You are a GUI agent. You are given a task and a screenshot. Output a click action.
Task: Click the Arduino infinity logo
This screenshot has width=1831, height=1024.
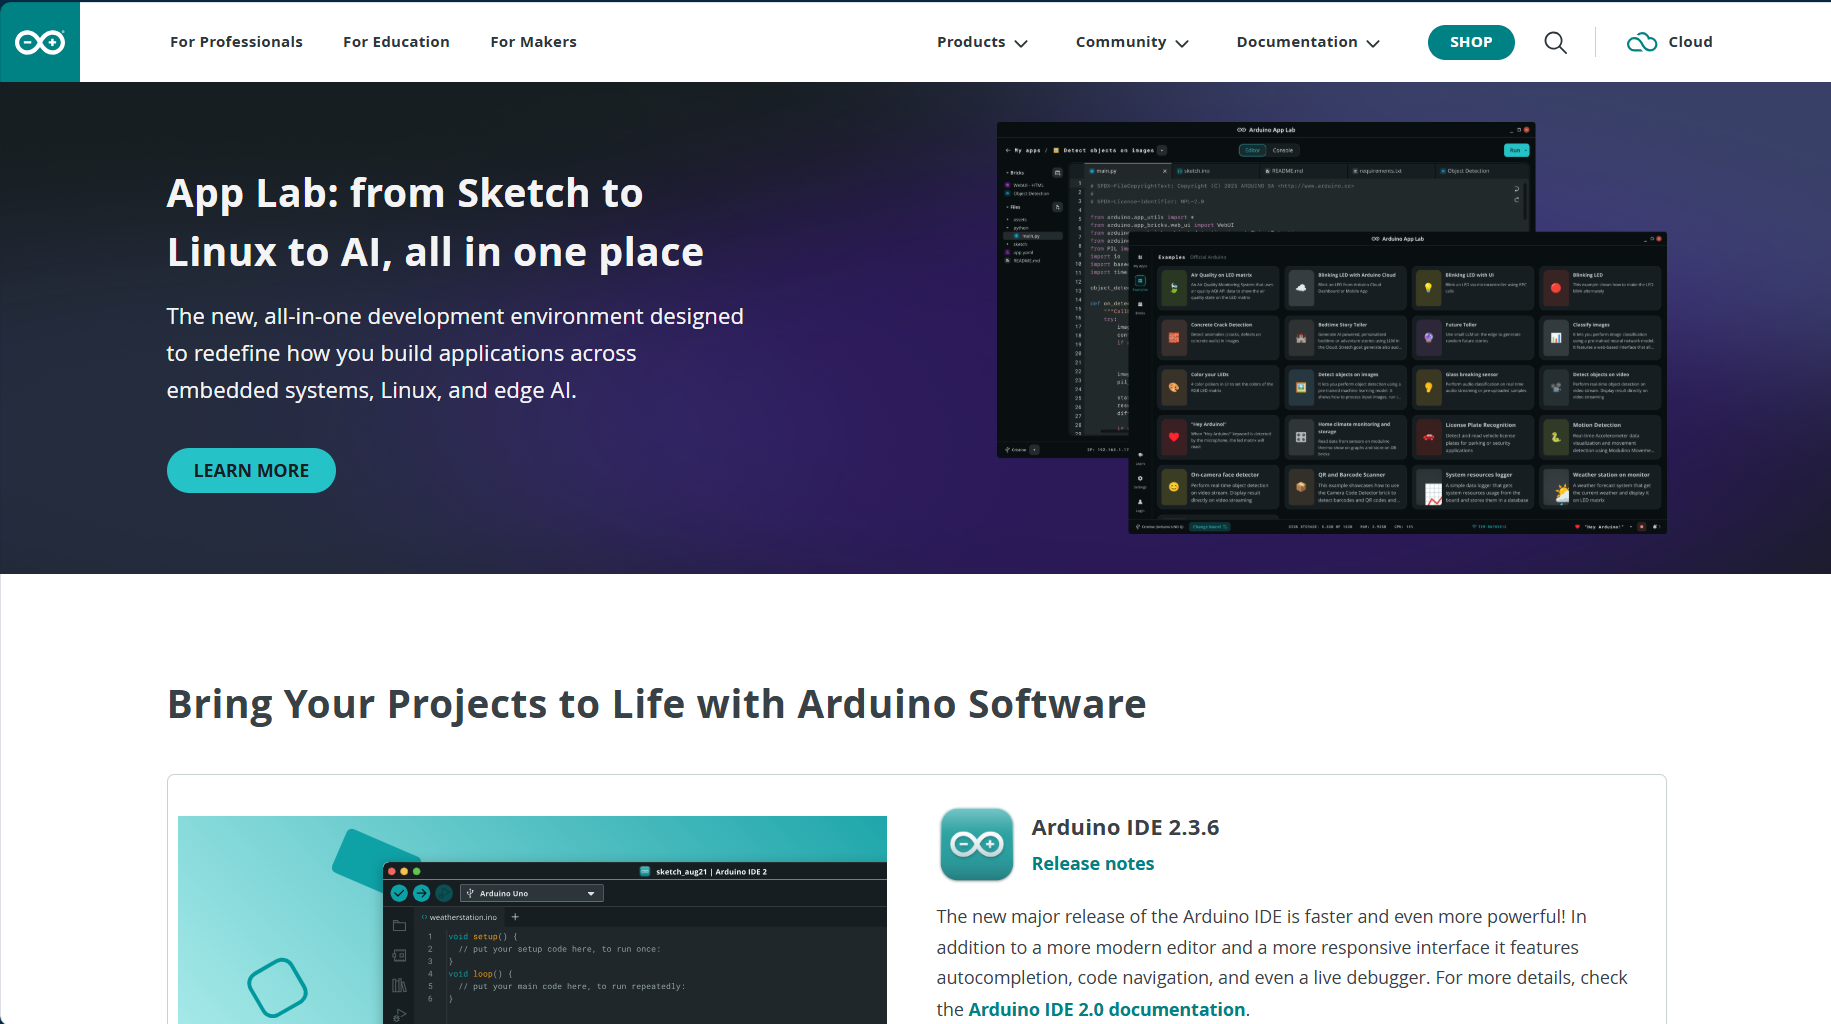coord(40,41)
